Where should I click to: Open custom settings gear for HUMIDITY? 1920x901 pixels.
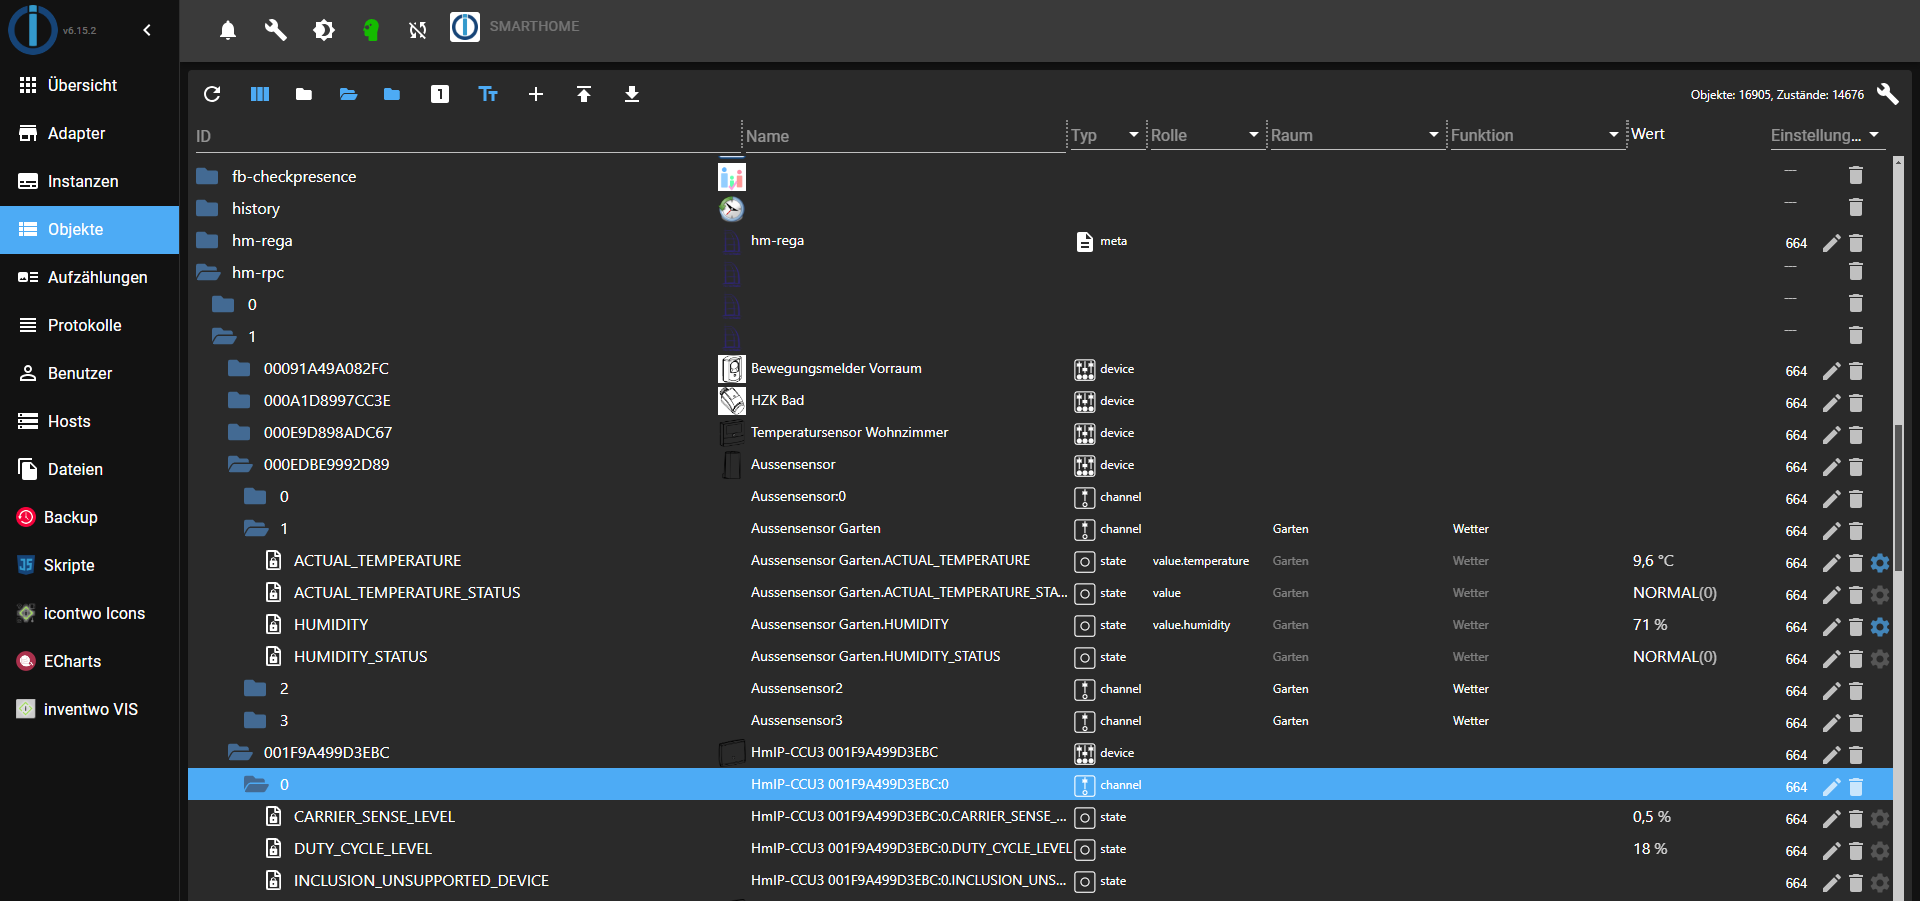1880,627
